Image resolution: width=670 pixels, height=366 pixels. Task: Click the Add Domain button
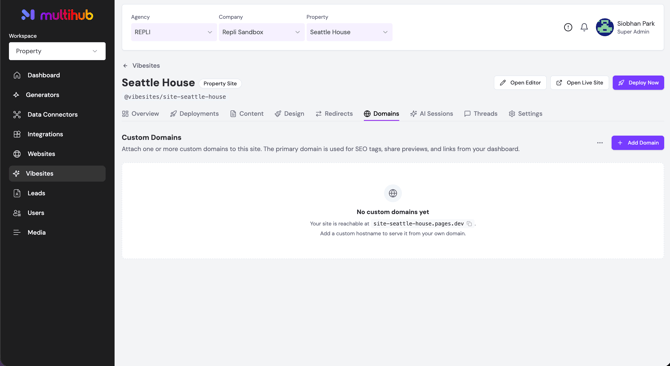coord(638,143)
